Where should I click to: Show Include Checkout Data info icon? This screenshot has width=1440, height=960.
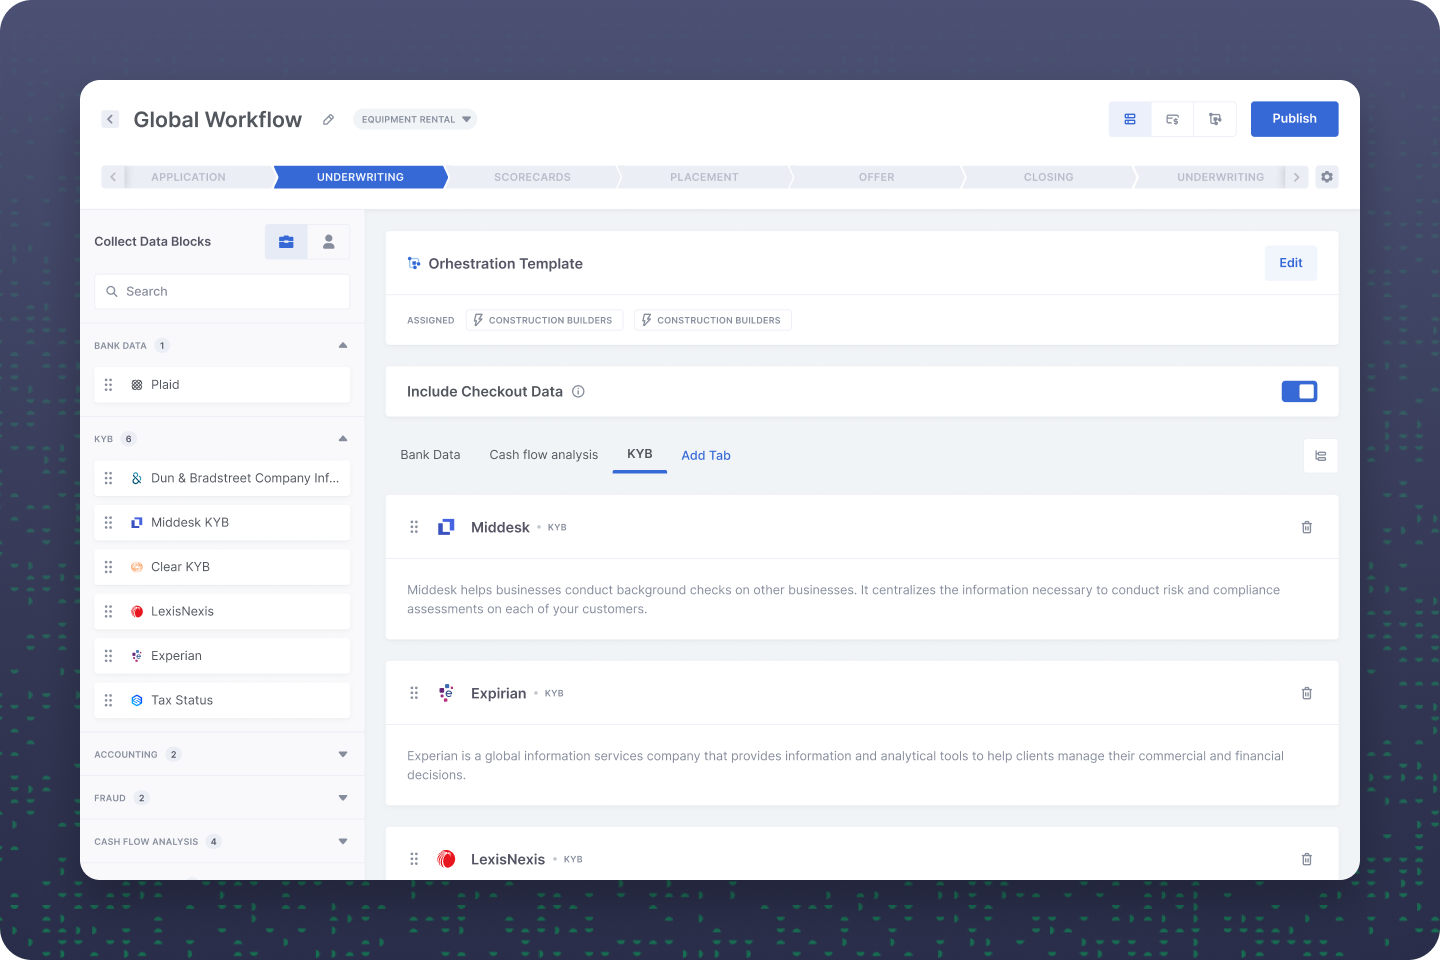coord(578,392)
